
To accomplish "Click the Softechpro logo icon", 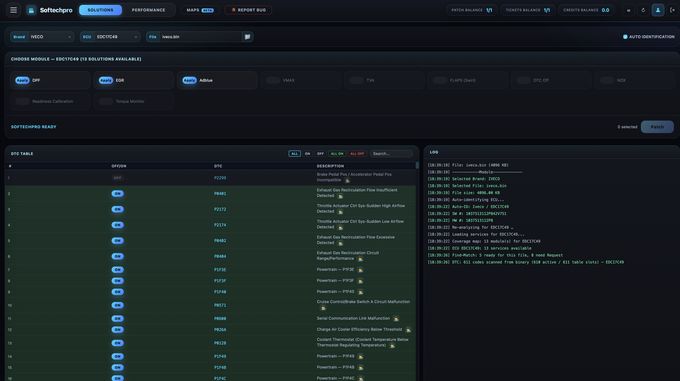I will pyautogui.click(x=31, y=10).
